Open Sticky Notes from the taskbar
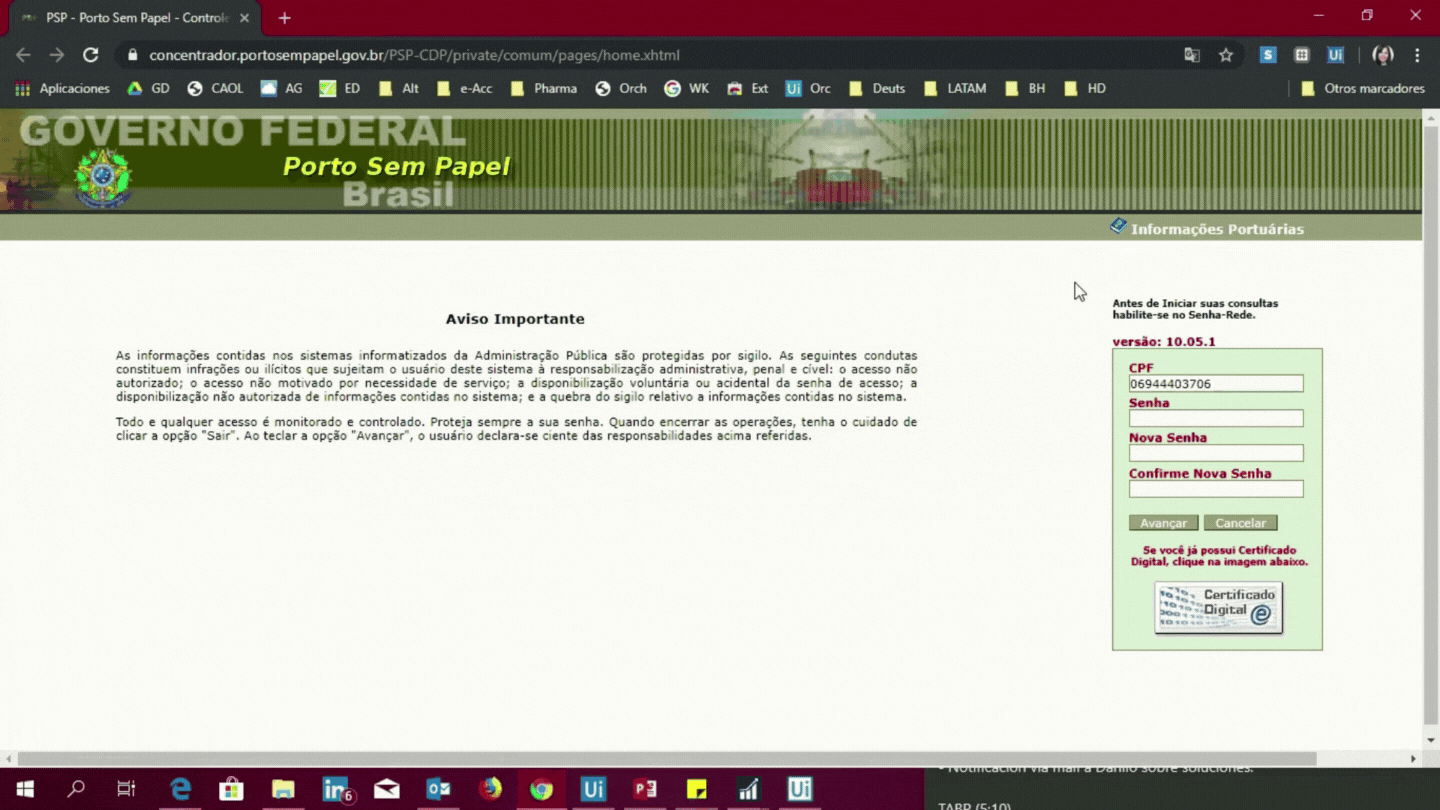The image size is (1440, 810). (697, 789)
